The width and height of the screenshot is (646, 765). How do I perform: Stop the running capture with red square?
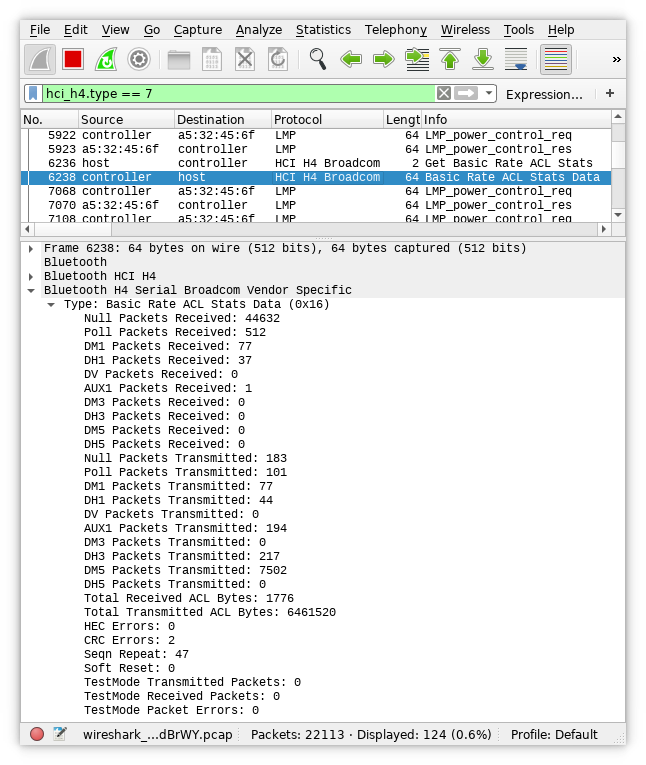click(73, 60)
